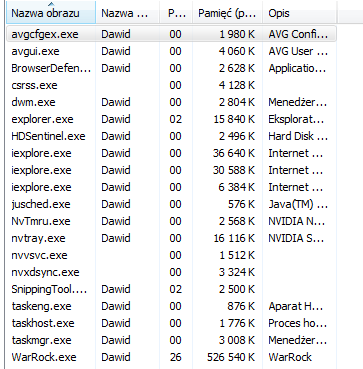The image size is (363, 369).
Task: Click the WarRock description cell
Action: [290, 357]
